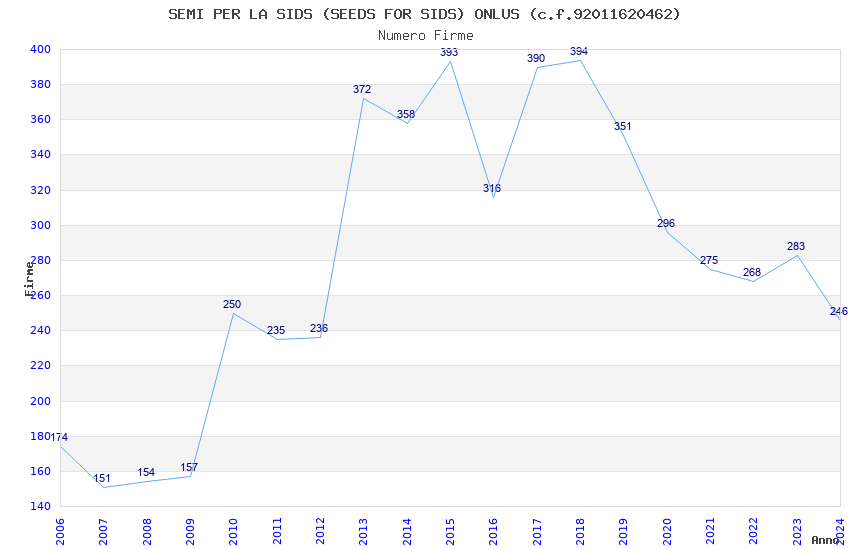Click the 400 y-axis tick label

point(40,49)
